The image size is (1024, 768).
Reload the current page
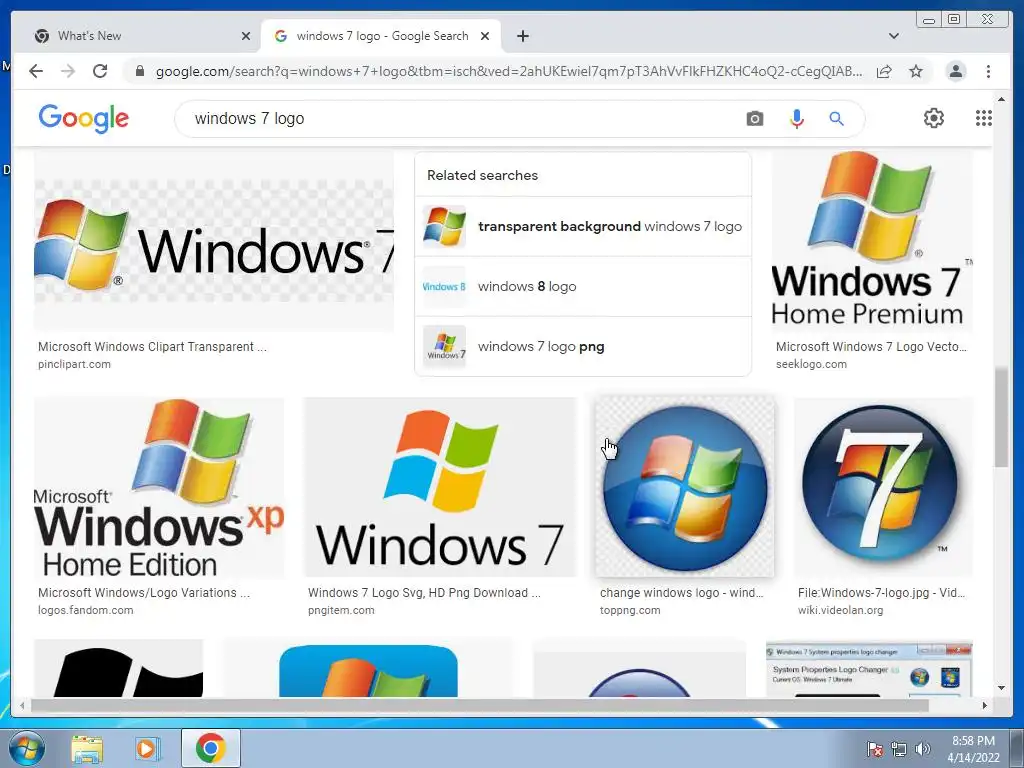point(100,71)
